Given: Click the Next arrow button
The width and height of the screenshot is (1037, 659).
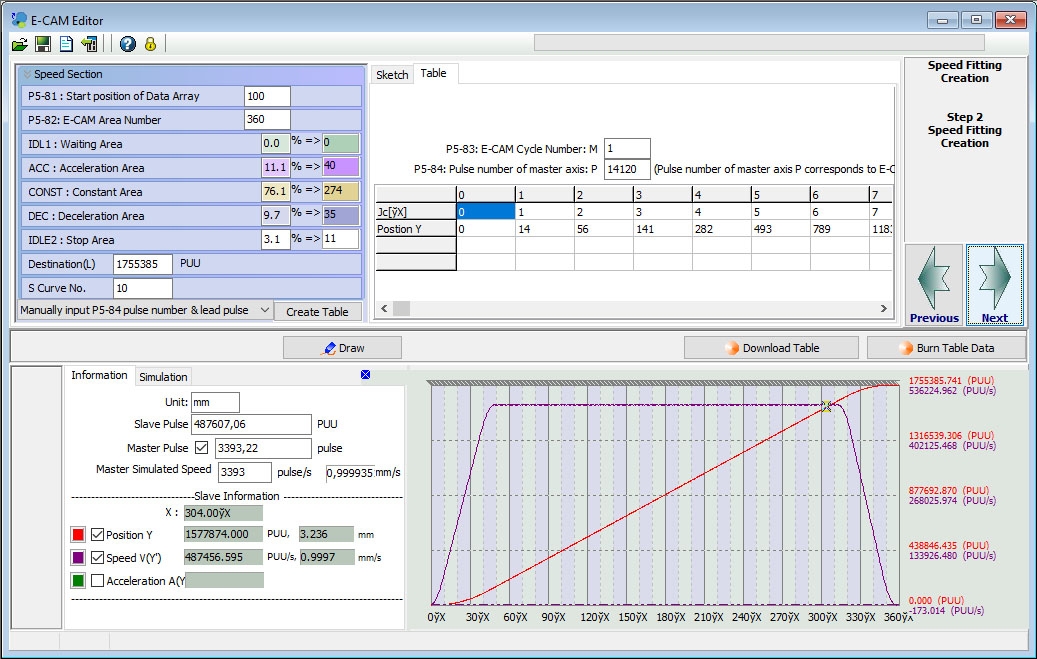Looking at the screenshot, I should [x=995, y=285].
